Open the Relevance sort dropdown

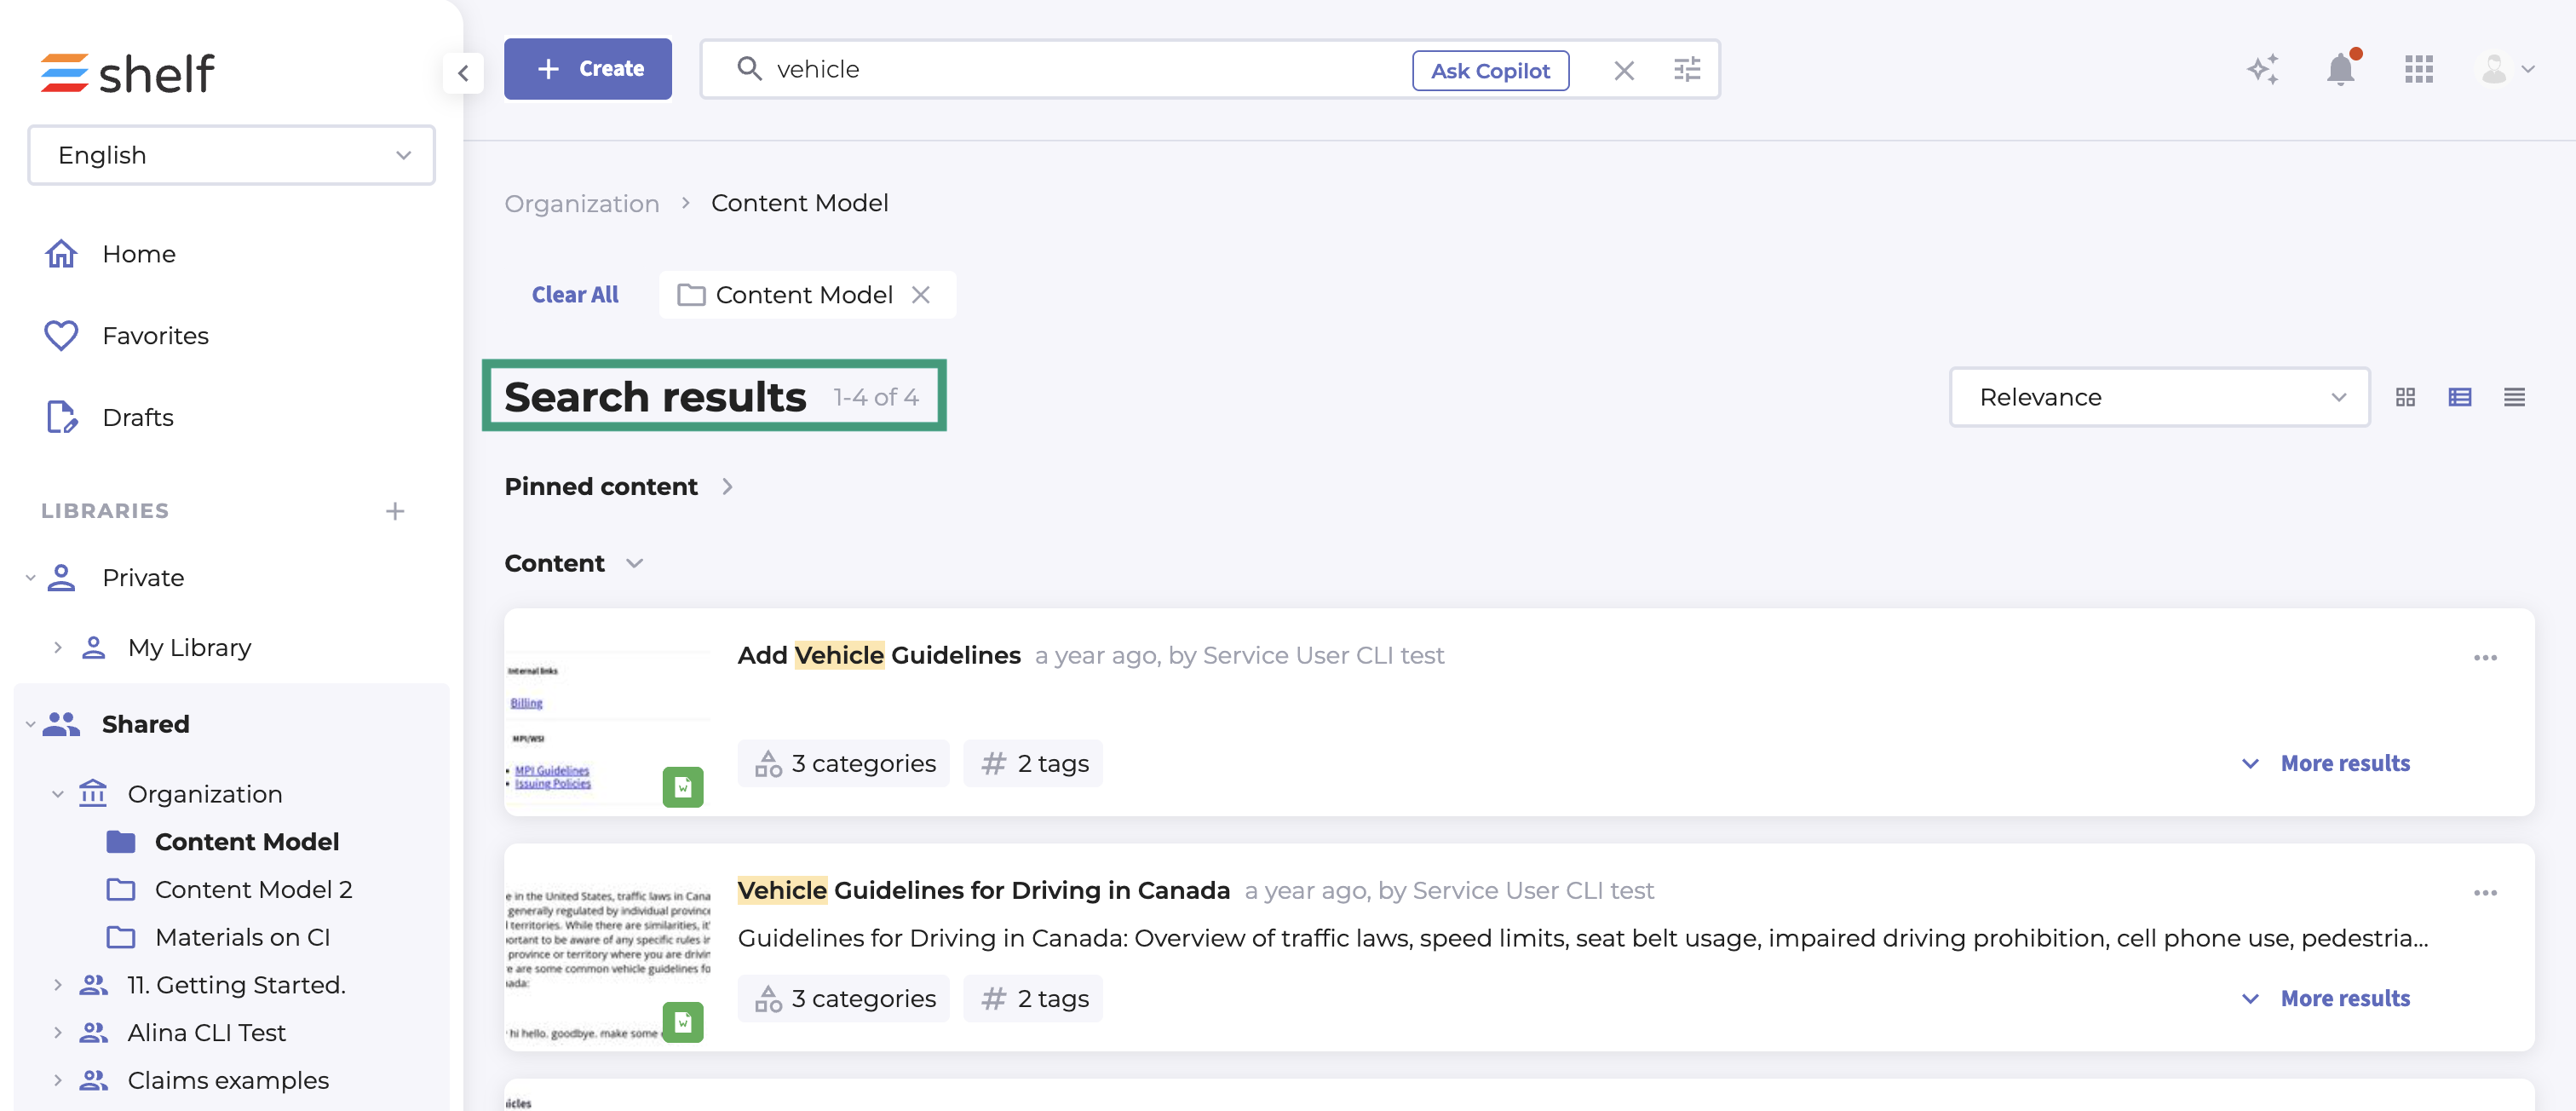2159,398
